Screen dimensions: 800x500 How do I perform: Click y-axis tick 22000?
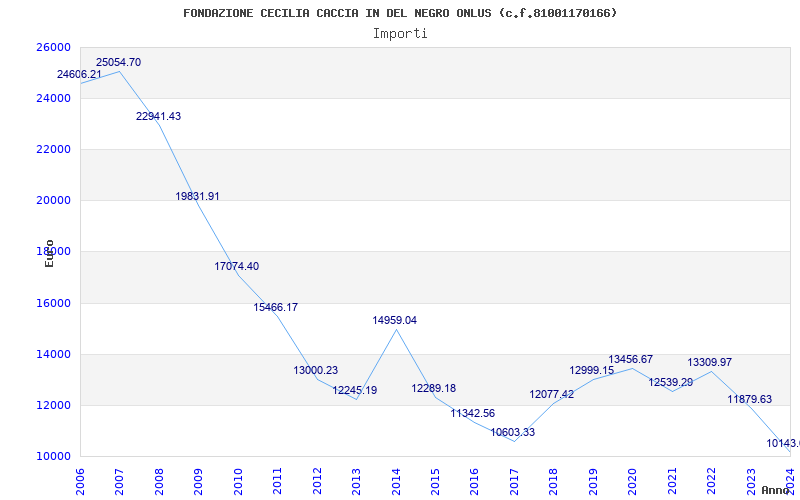coord(53,149)
